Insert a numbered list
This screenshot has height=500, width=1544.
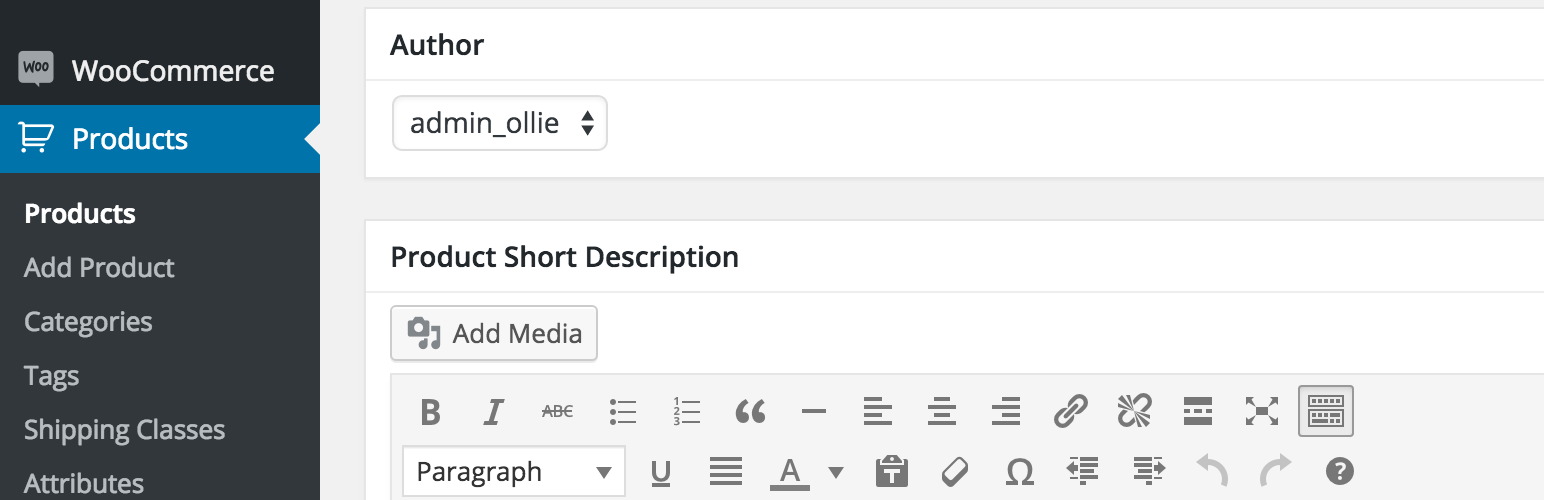[686, 411]
